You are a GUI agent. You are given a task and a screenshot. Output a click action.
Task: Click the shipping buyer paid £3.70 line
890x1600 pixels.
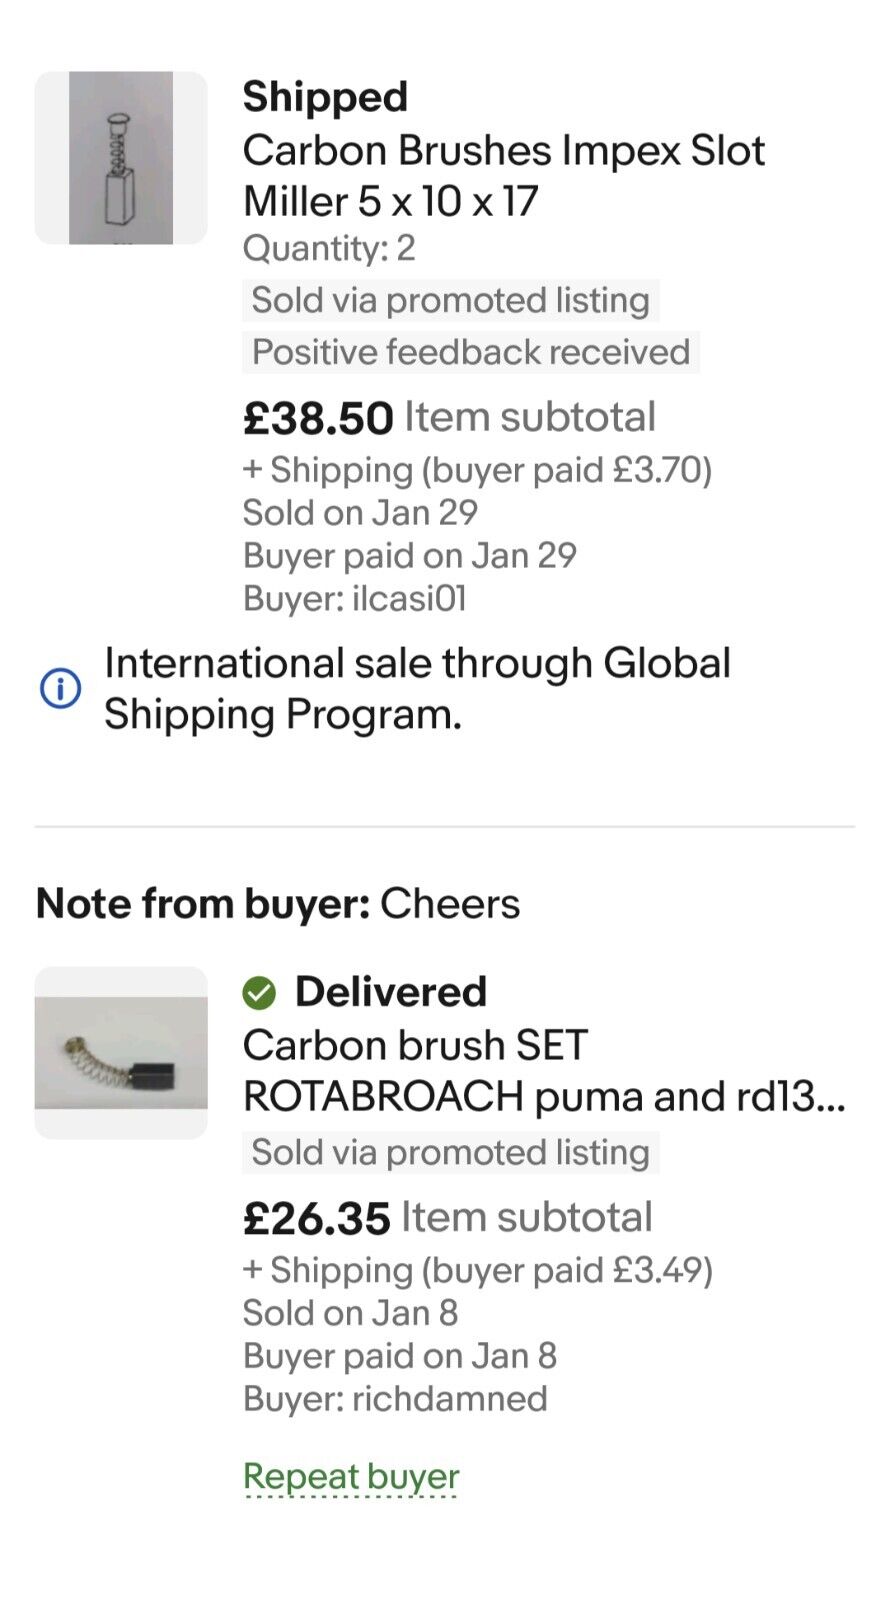coord(477,470)
